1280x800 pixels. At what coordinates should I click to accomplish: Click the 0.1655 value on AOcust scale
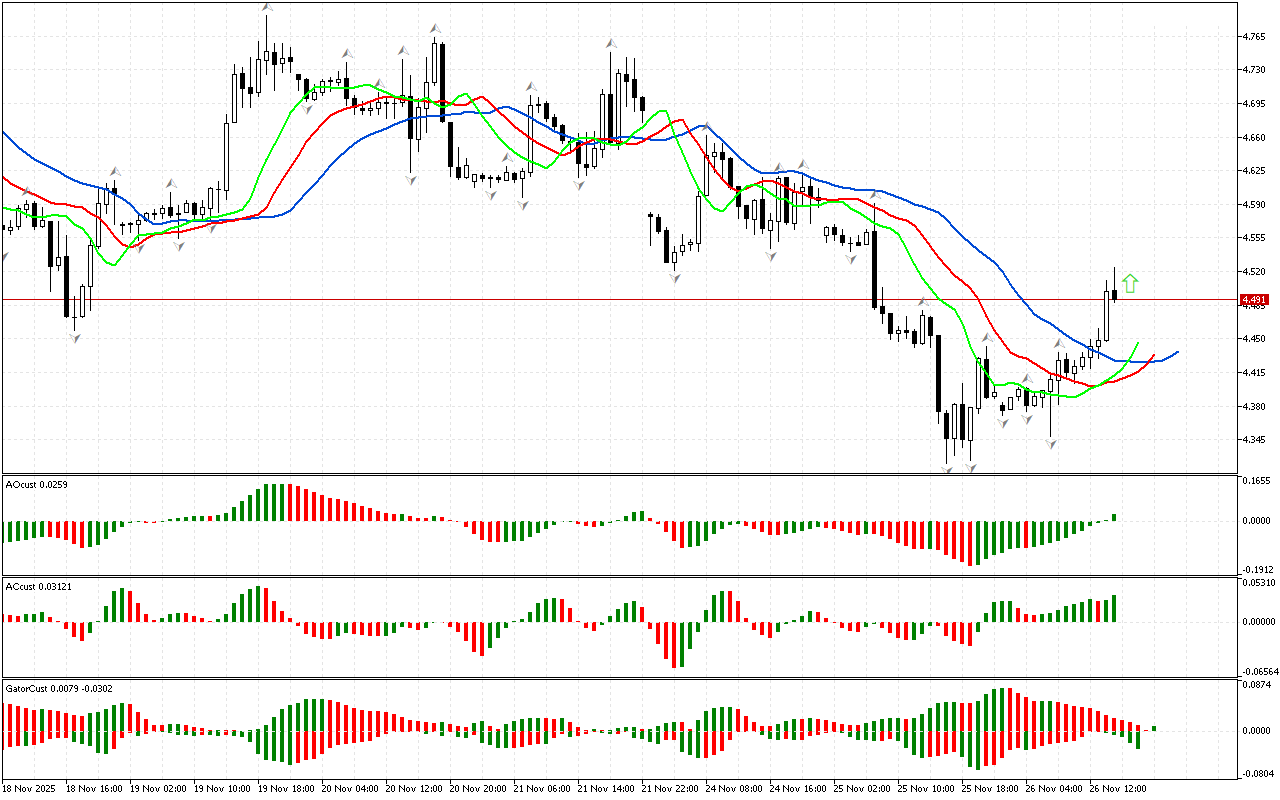[x=1256, y=481]
